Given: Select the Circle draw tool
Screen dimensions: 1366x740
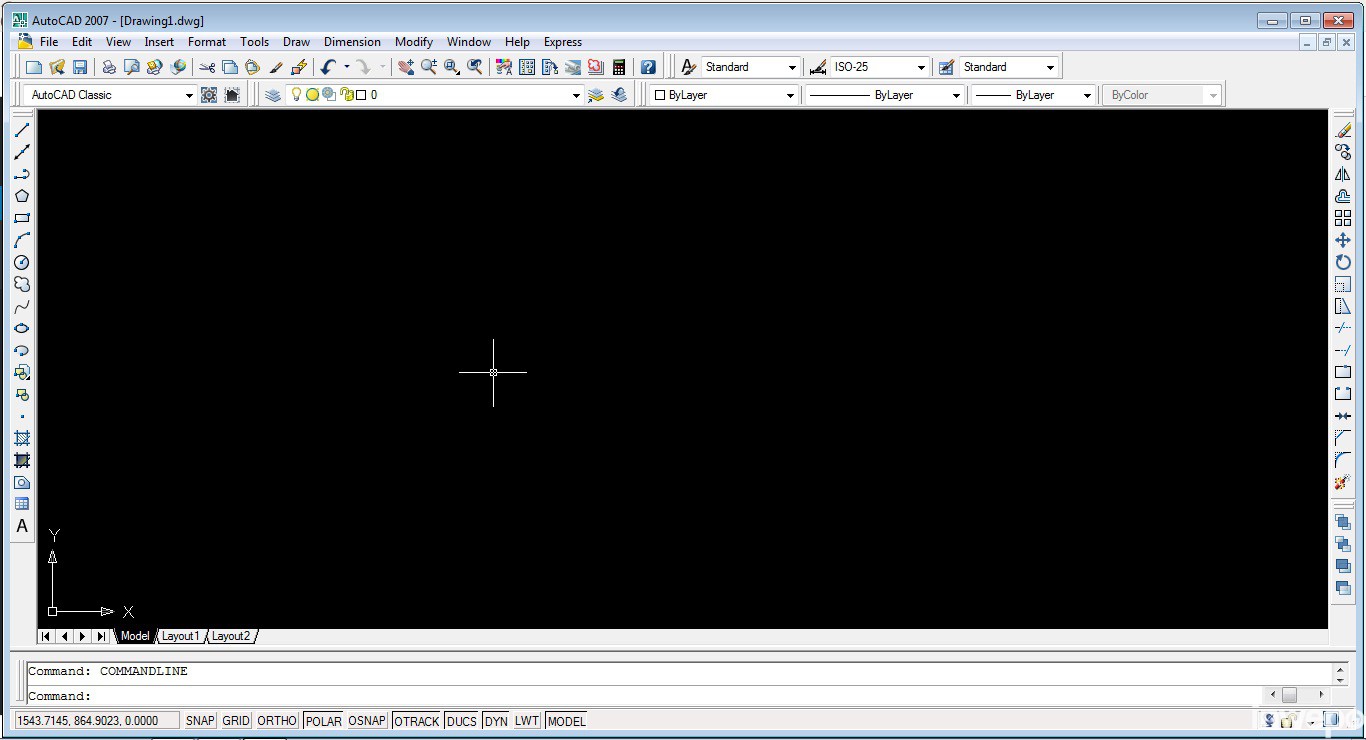Looking at the screenshot, I should point(22,262).
